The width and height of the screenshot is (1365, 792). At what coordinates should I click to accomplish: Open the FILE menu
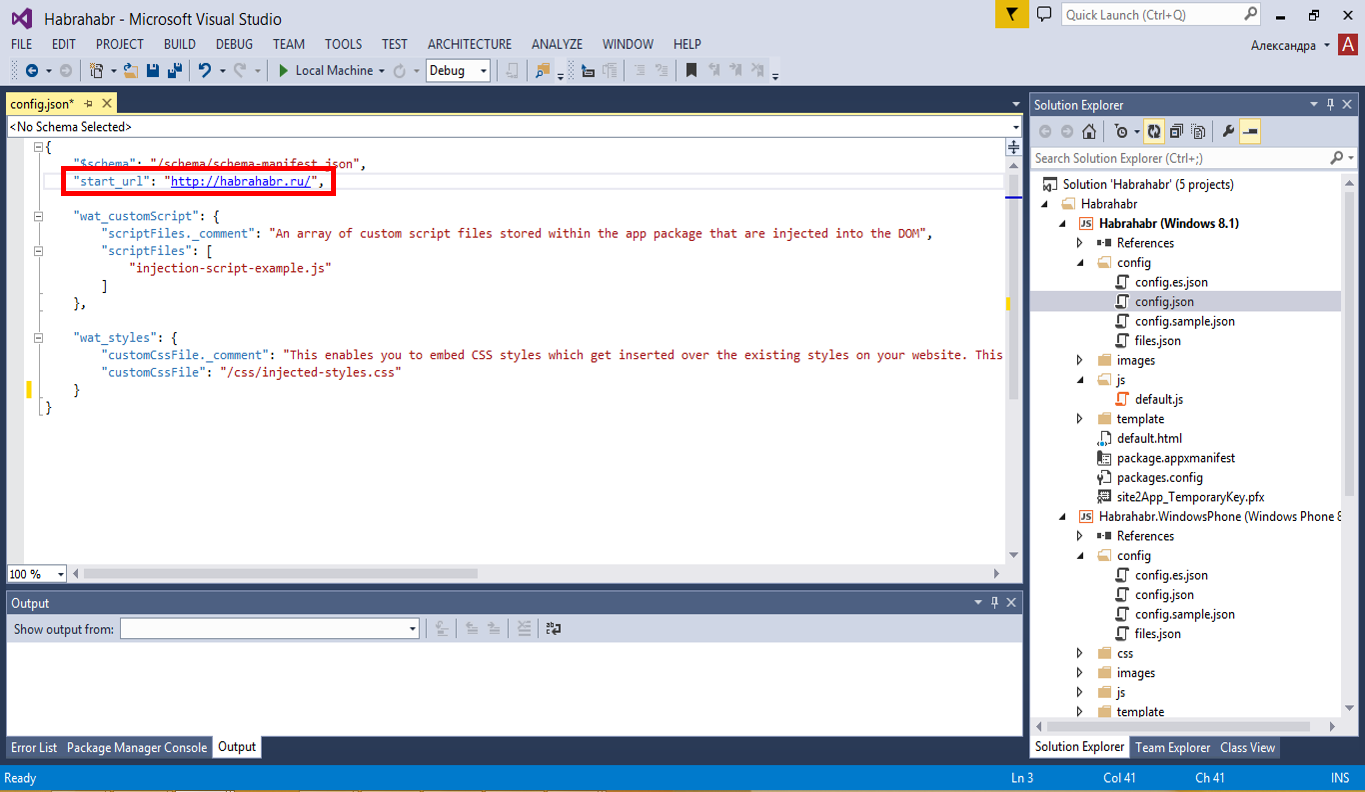(21, 44)
